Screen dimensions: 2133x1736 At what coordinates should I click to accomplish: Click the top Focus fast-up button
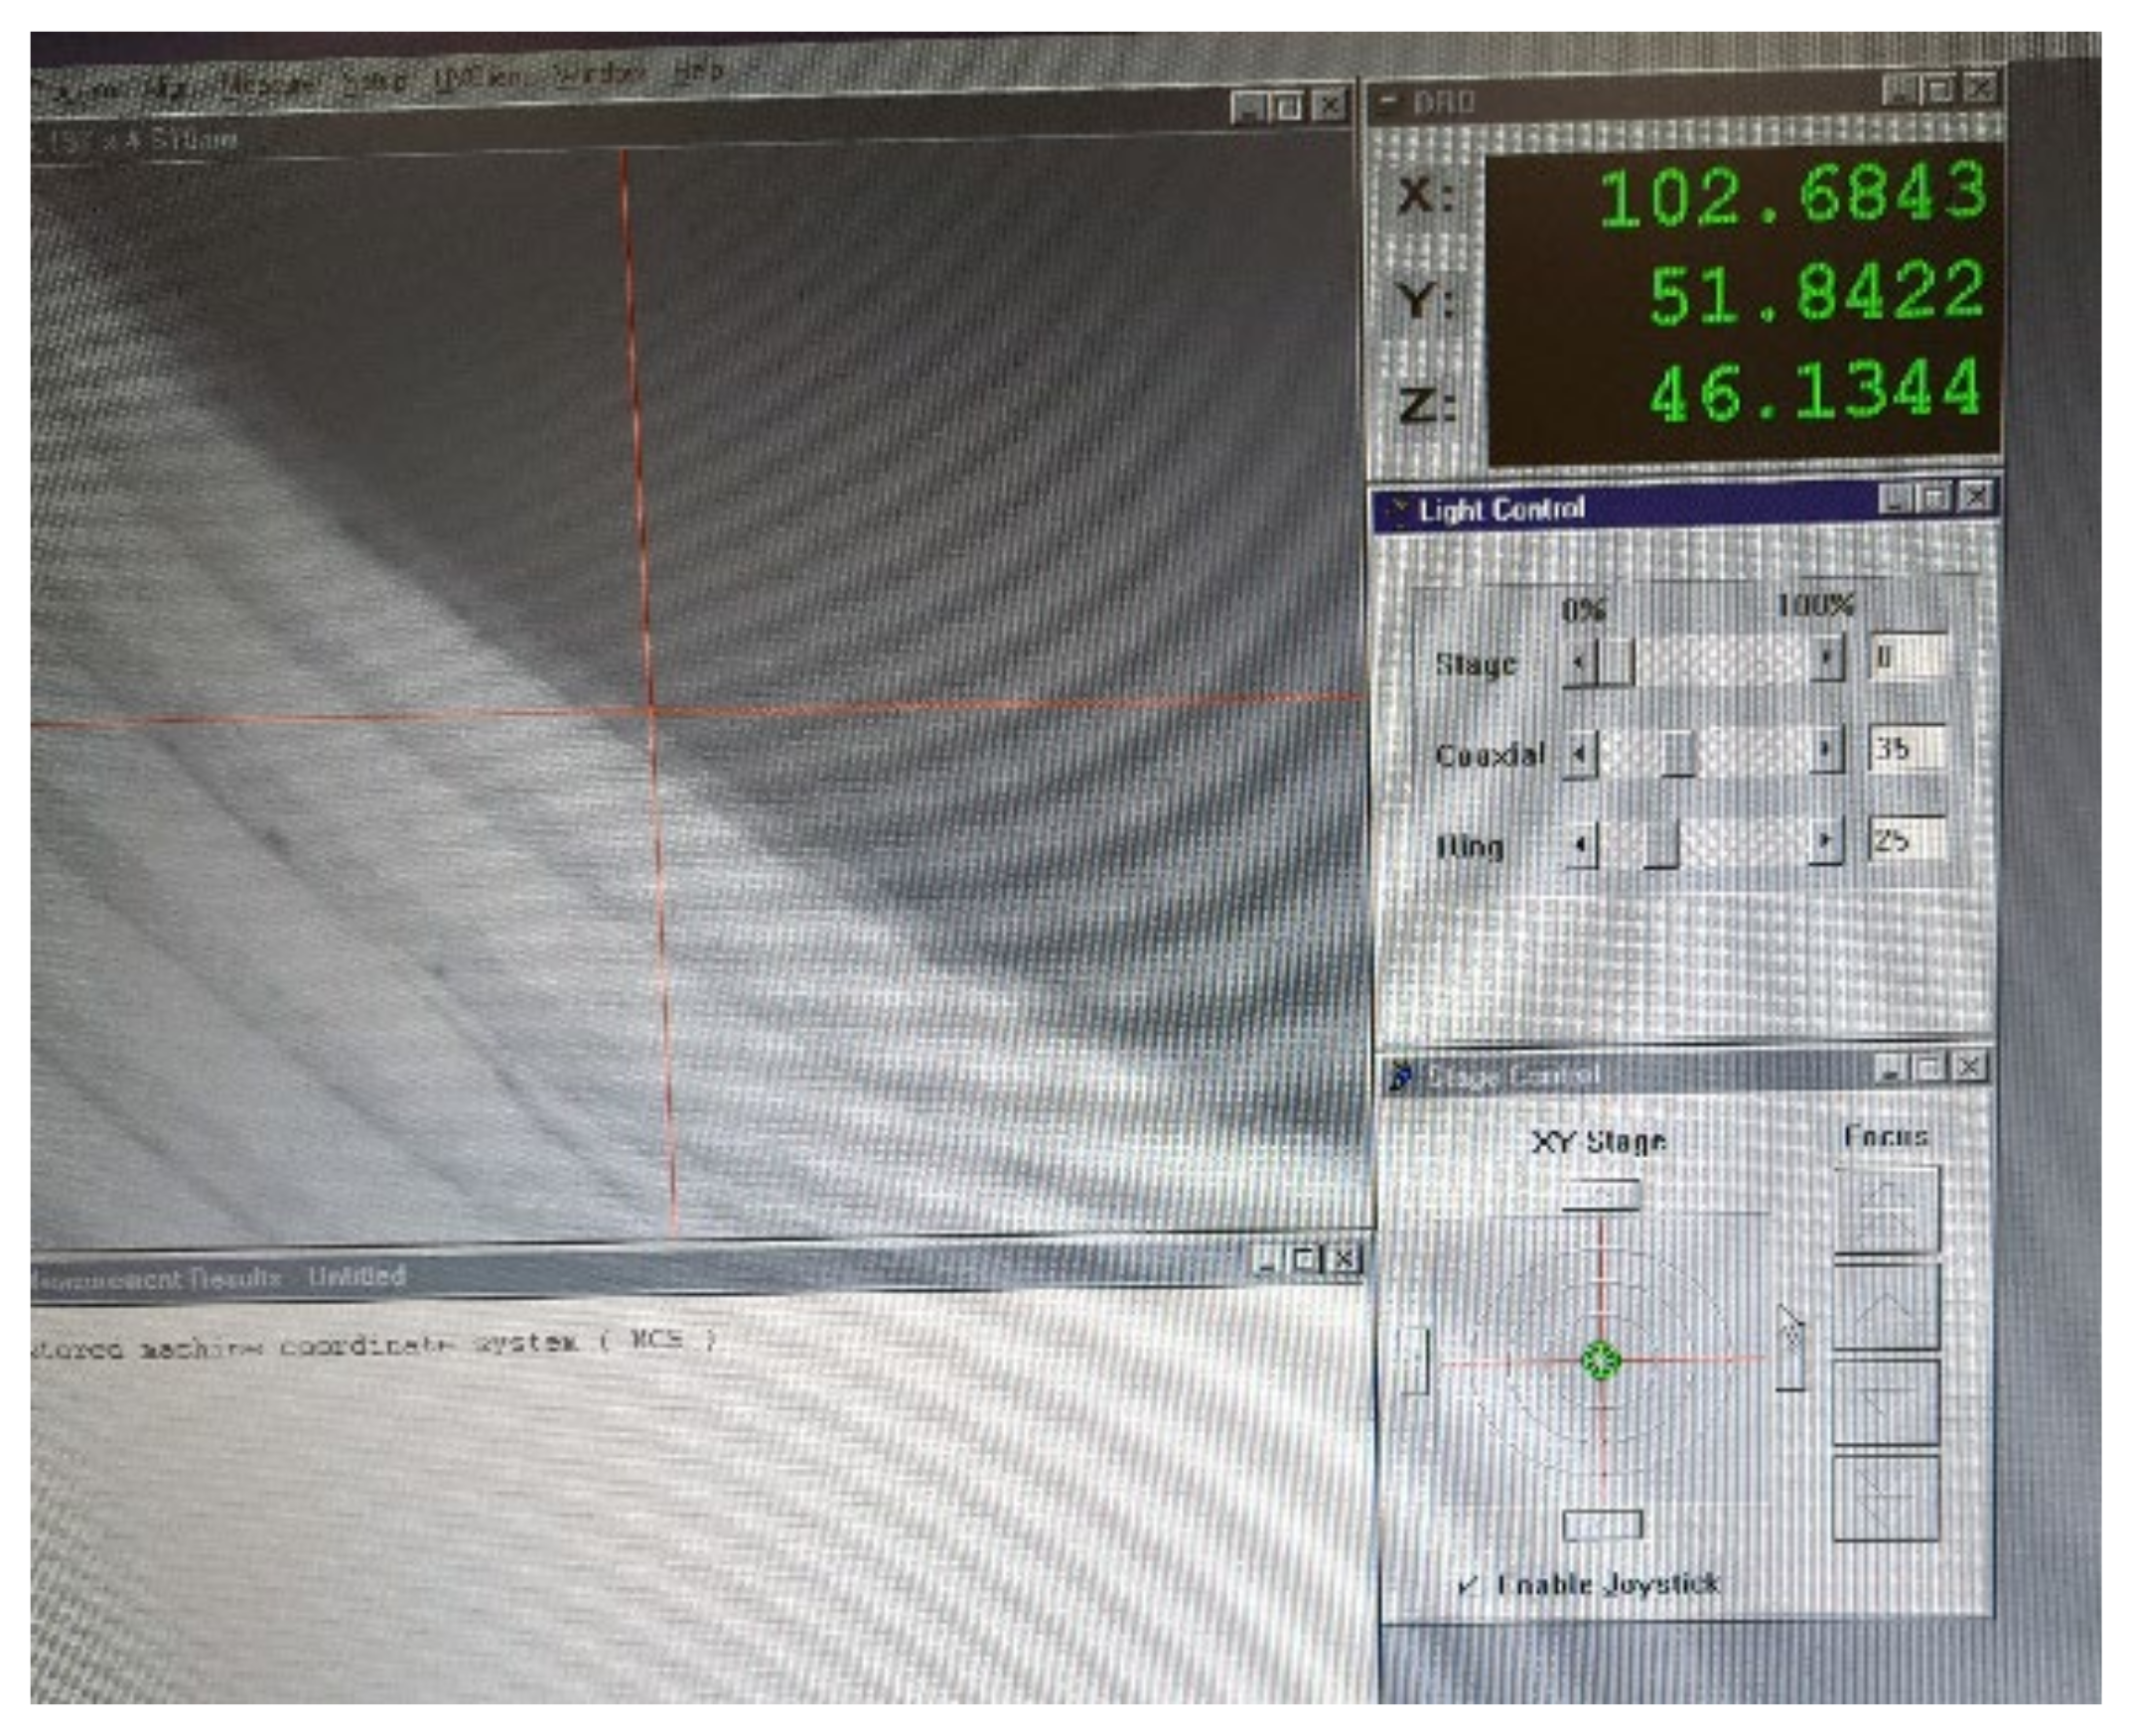(x=1887, y=1209)
